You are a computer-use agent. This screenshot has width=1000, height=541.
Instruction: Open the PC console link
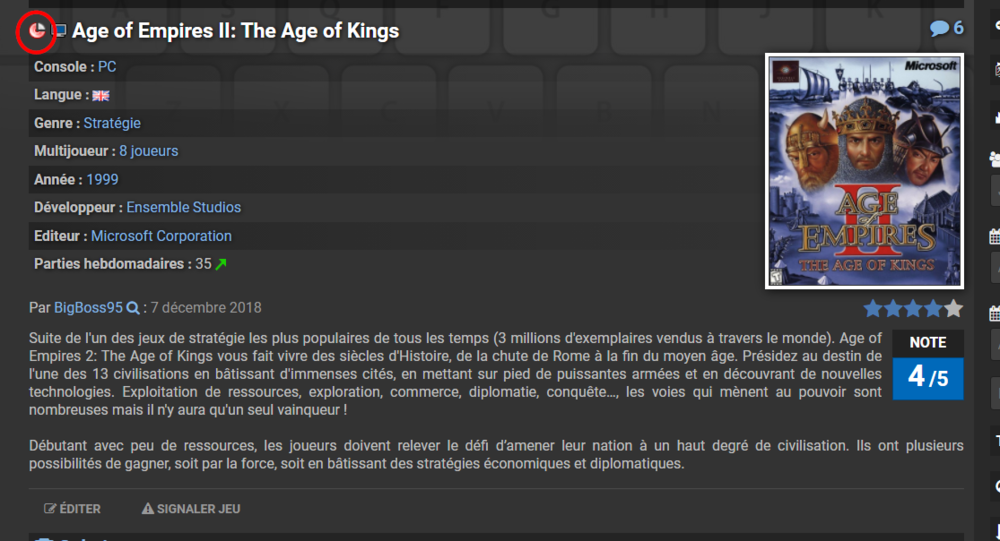(x=107, y=67)
